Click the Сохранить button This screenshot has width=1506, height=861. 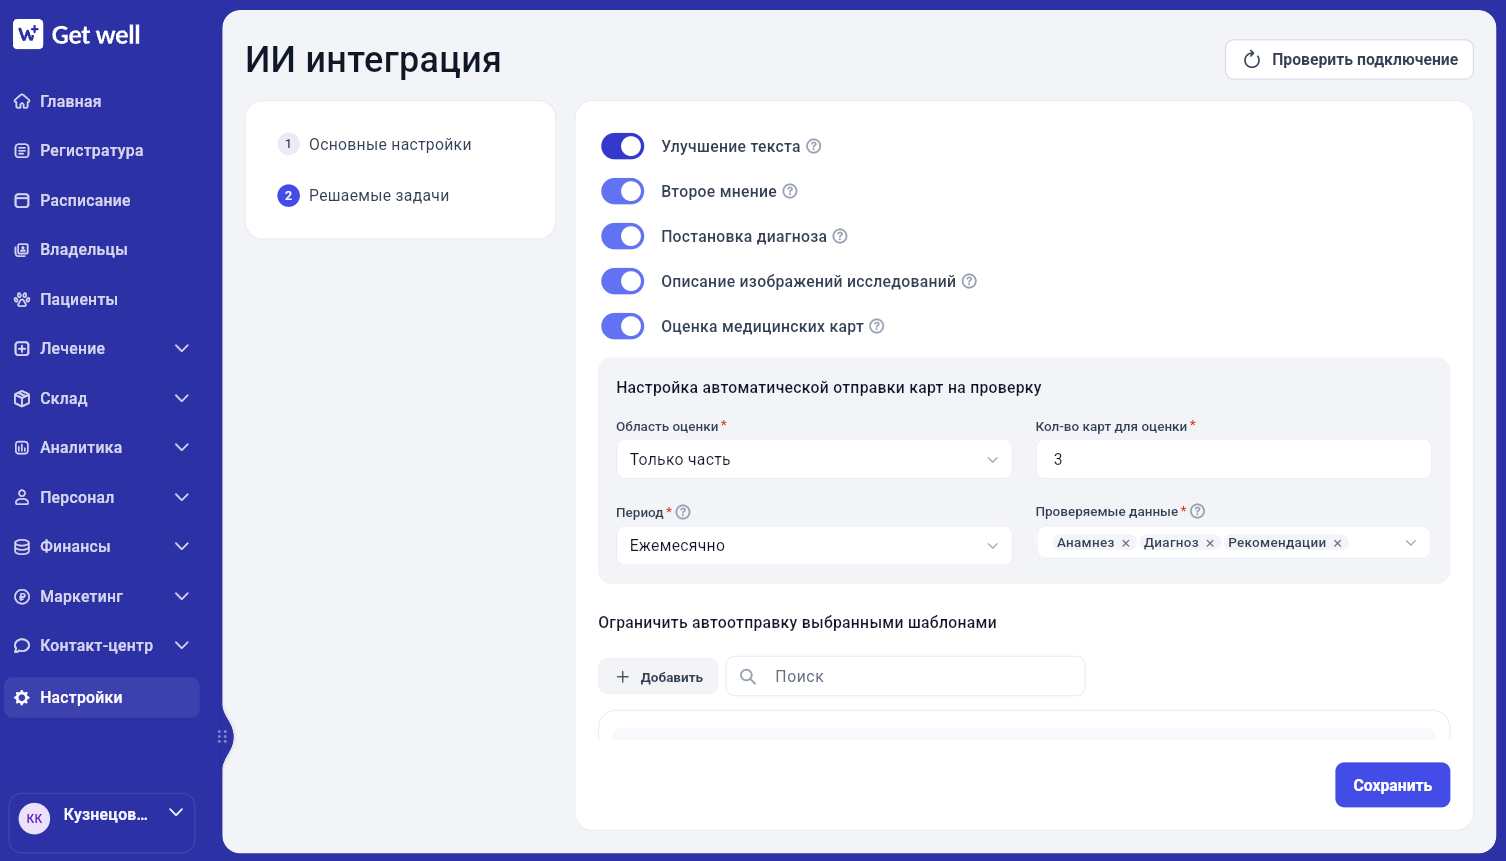click(1392, 786)
